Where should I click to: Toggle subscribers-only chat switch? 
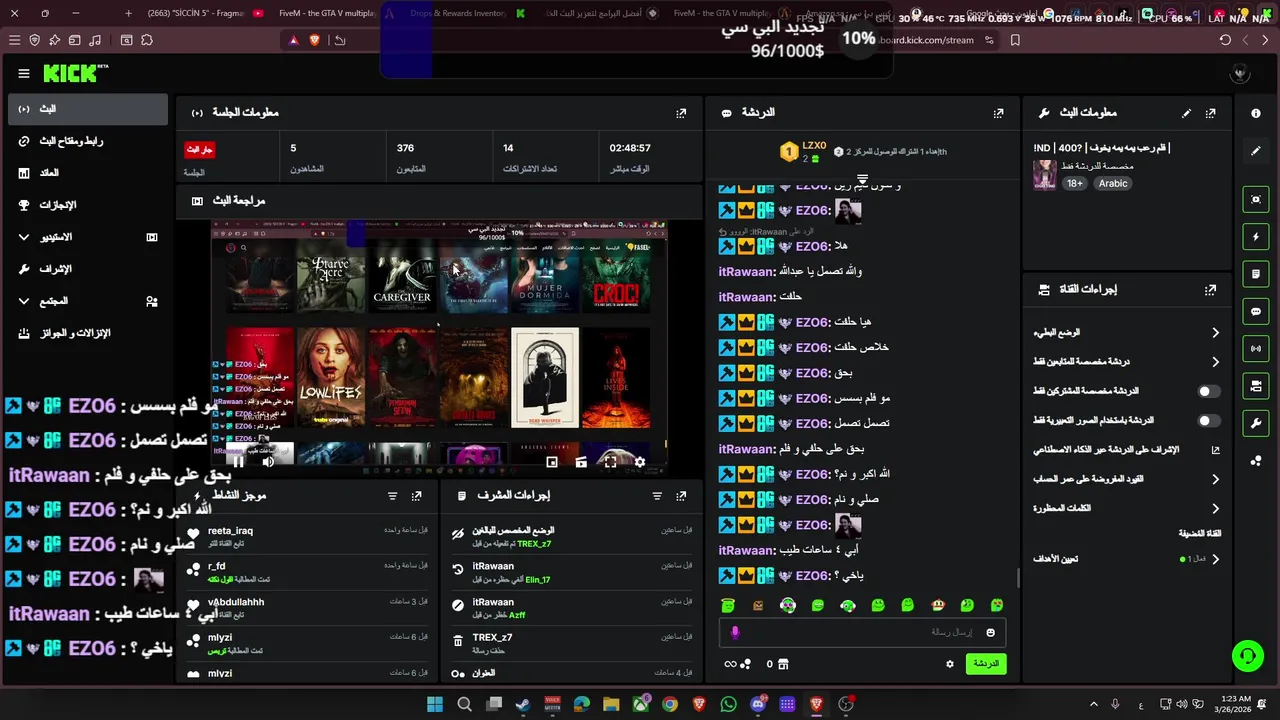(1209, 391)
